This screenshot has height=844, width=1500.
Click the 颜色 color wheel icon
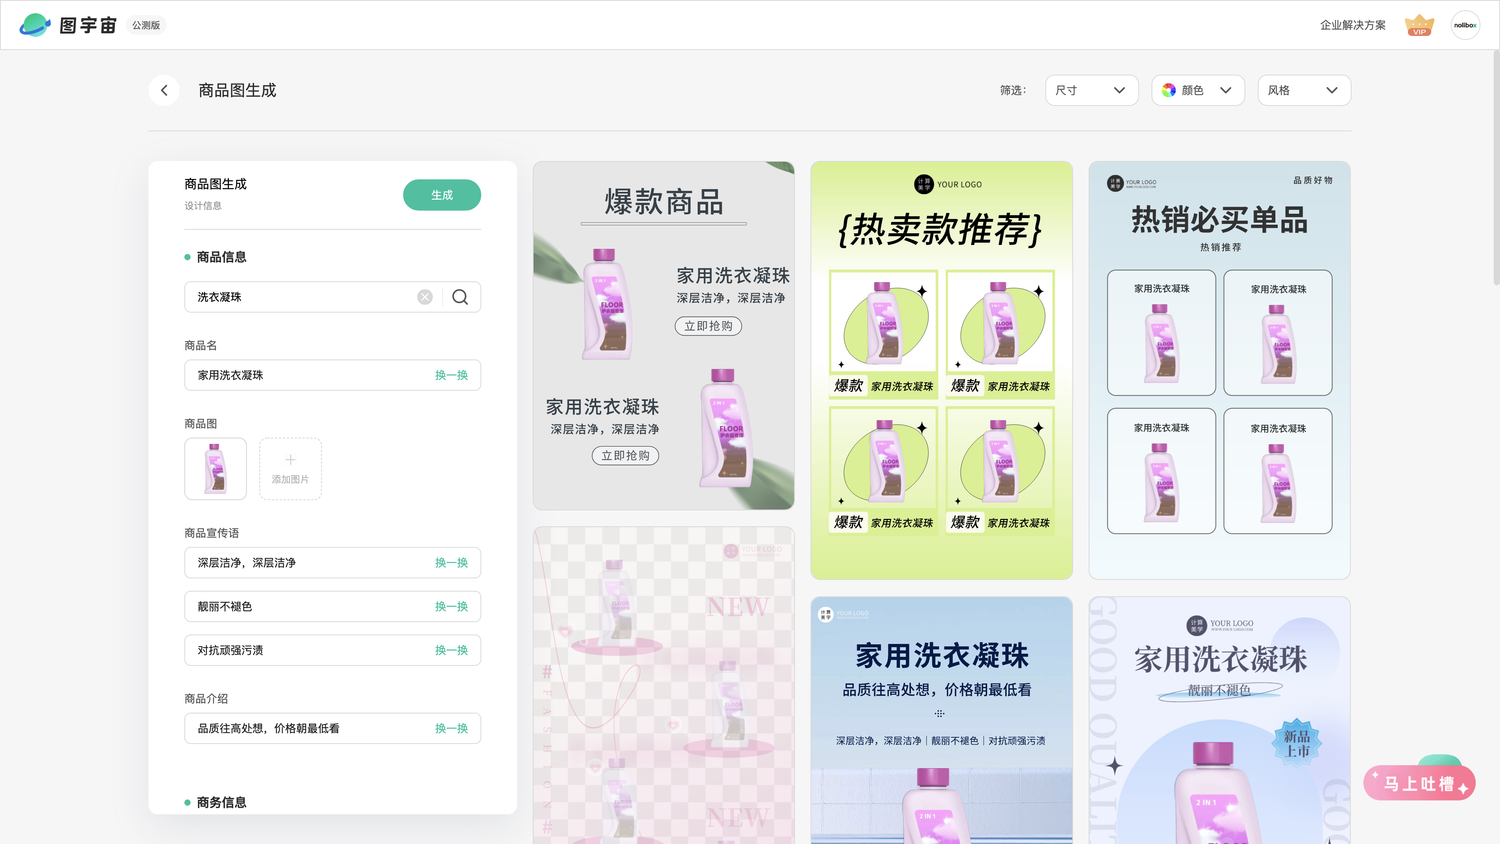tap(1169, 90)
